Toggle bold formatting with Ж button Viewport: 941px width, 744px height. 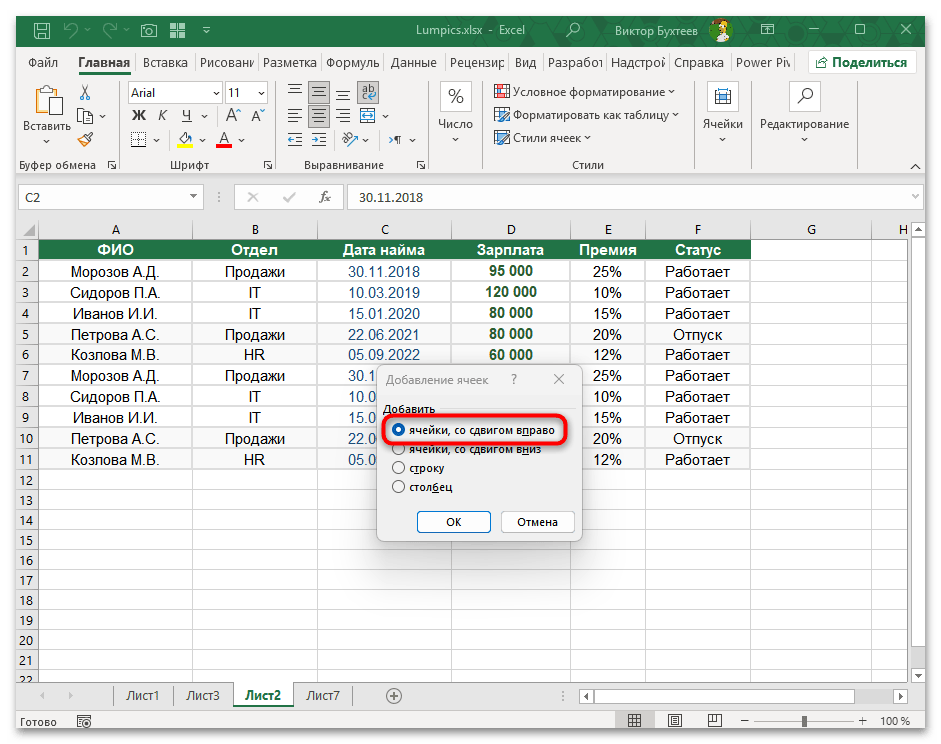[138, 116]
